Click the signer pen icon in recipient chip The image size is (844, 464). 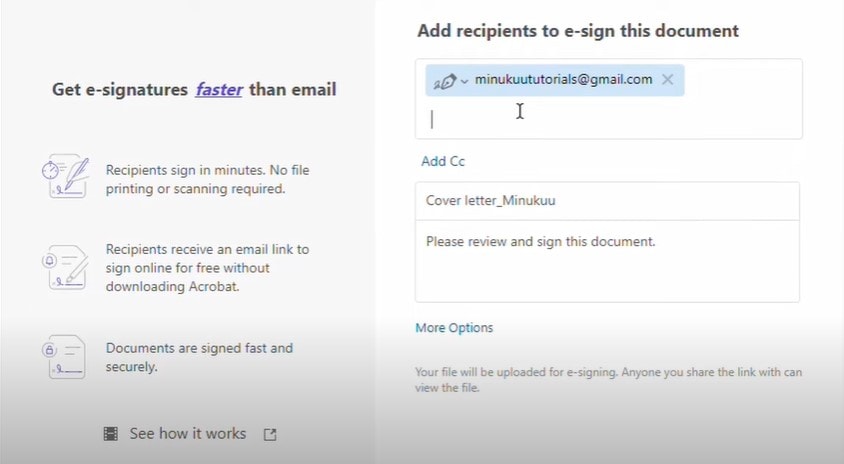point(446,81)
